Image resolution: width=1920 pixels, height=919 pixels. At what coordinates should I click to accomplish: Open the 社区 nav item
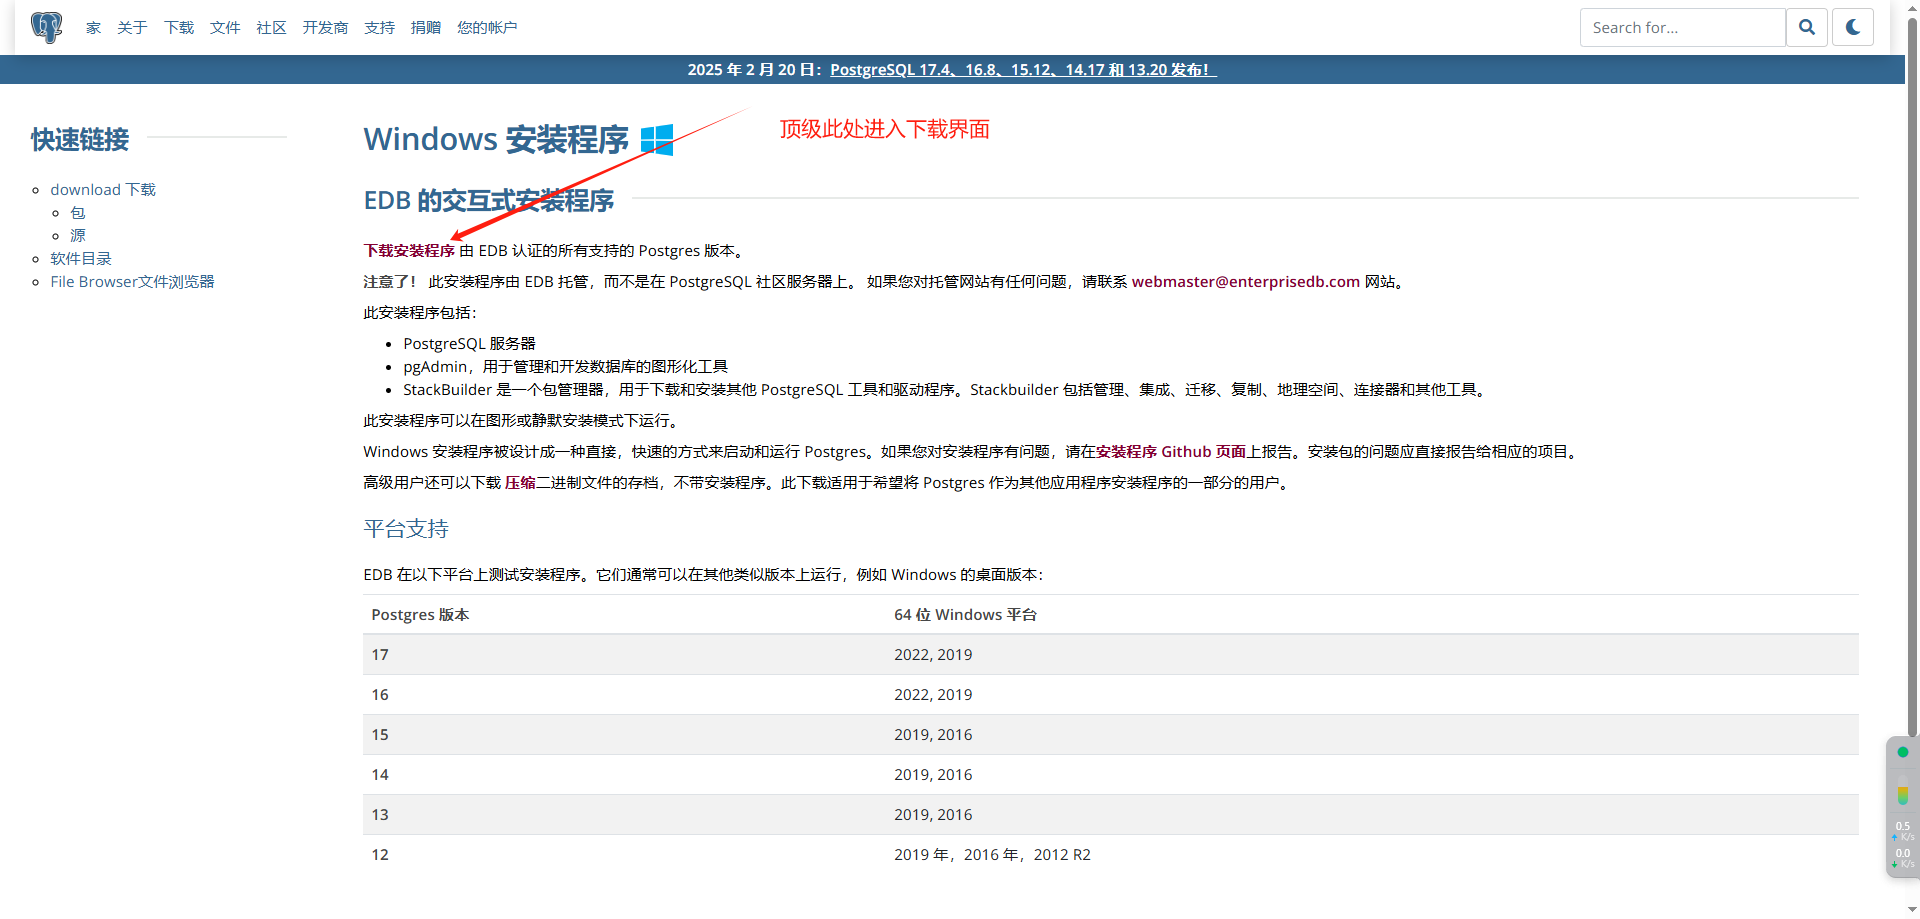271,27
